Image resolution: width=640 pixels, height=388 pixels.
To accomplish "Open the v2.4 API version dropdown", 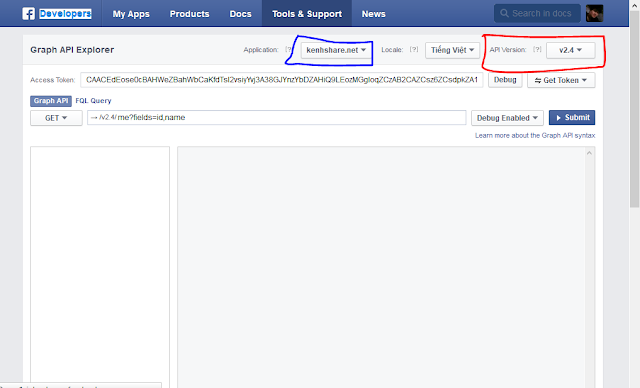I will click(x=571, y=50).
